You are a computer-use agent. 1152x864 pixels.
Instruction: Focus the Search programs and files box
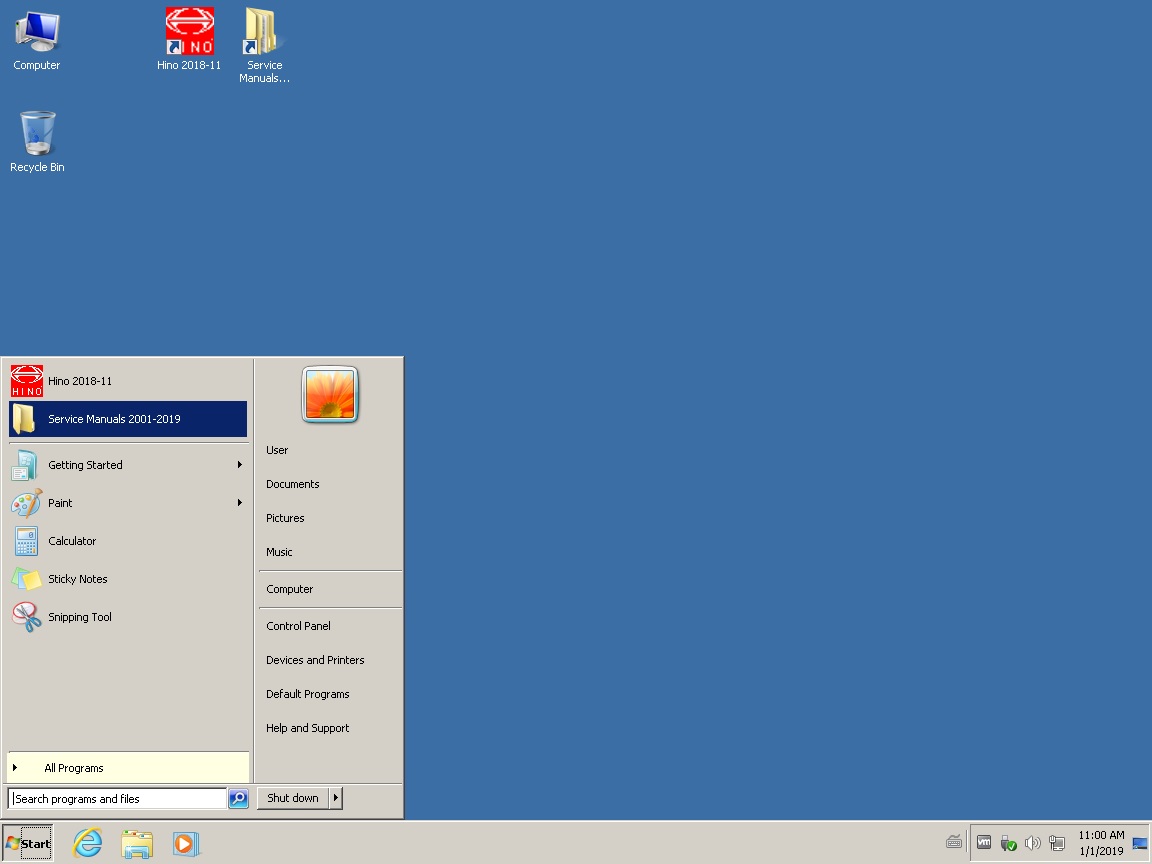pyautogui.click(x=118, y=799)
